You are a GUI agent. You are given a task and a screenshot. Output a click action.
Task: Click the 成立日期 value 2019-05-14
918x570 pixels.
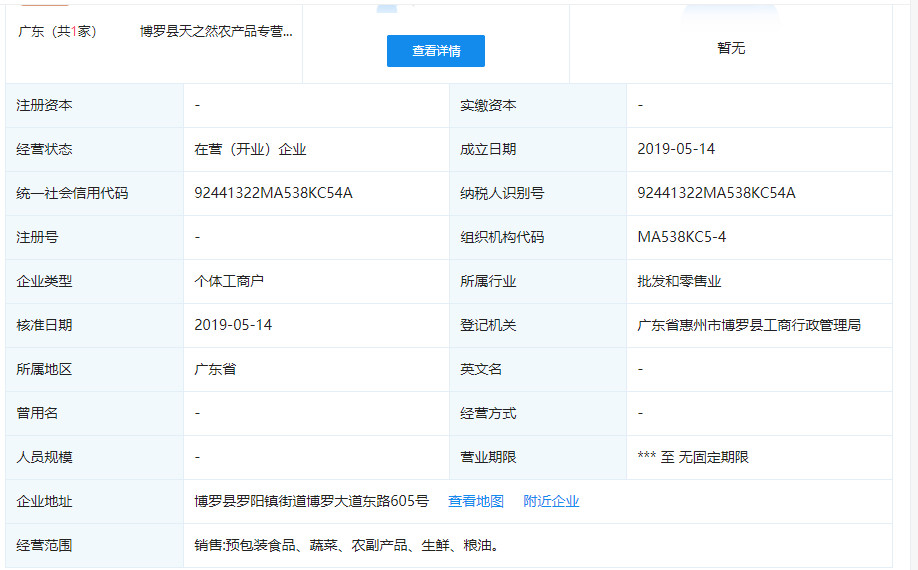pos(676,149)
